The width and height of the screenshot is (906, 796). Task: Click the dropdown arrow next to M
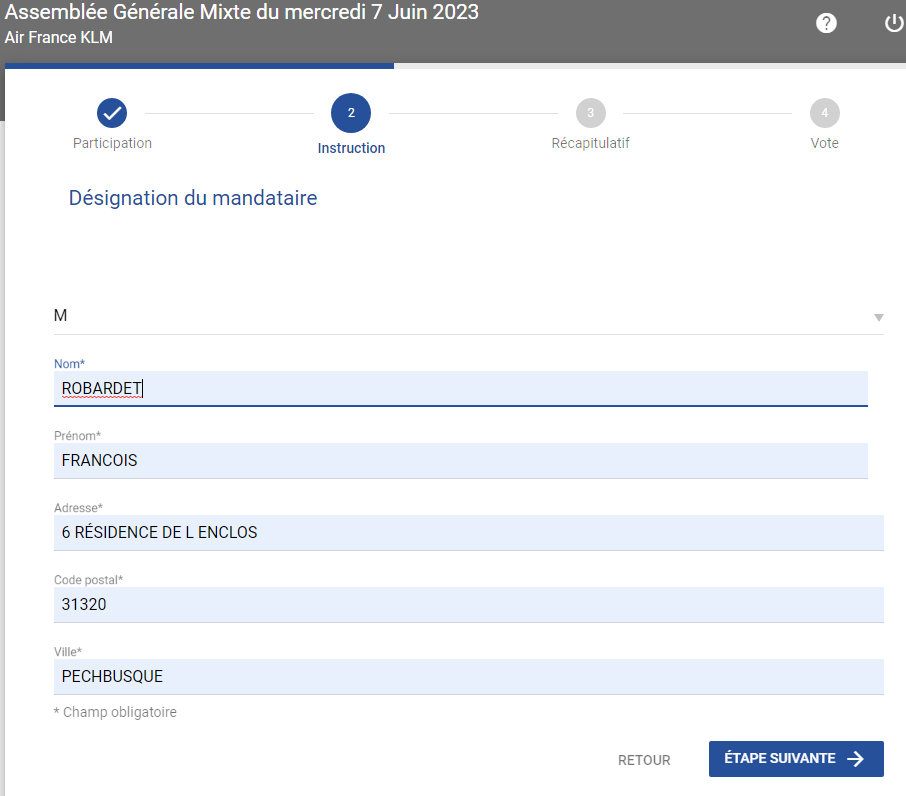(878, 317)
